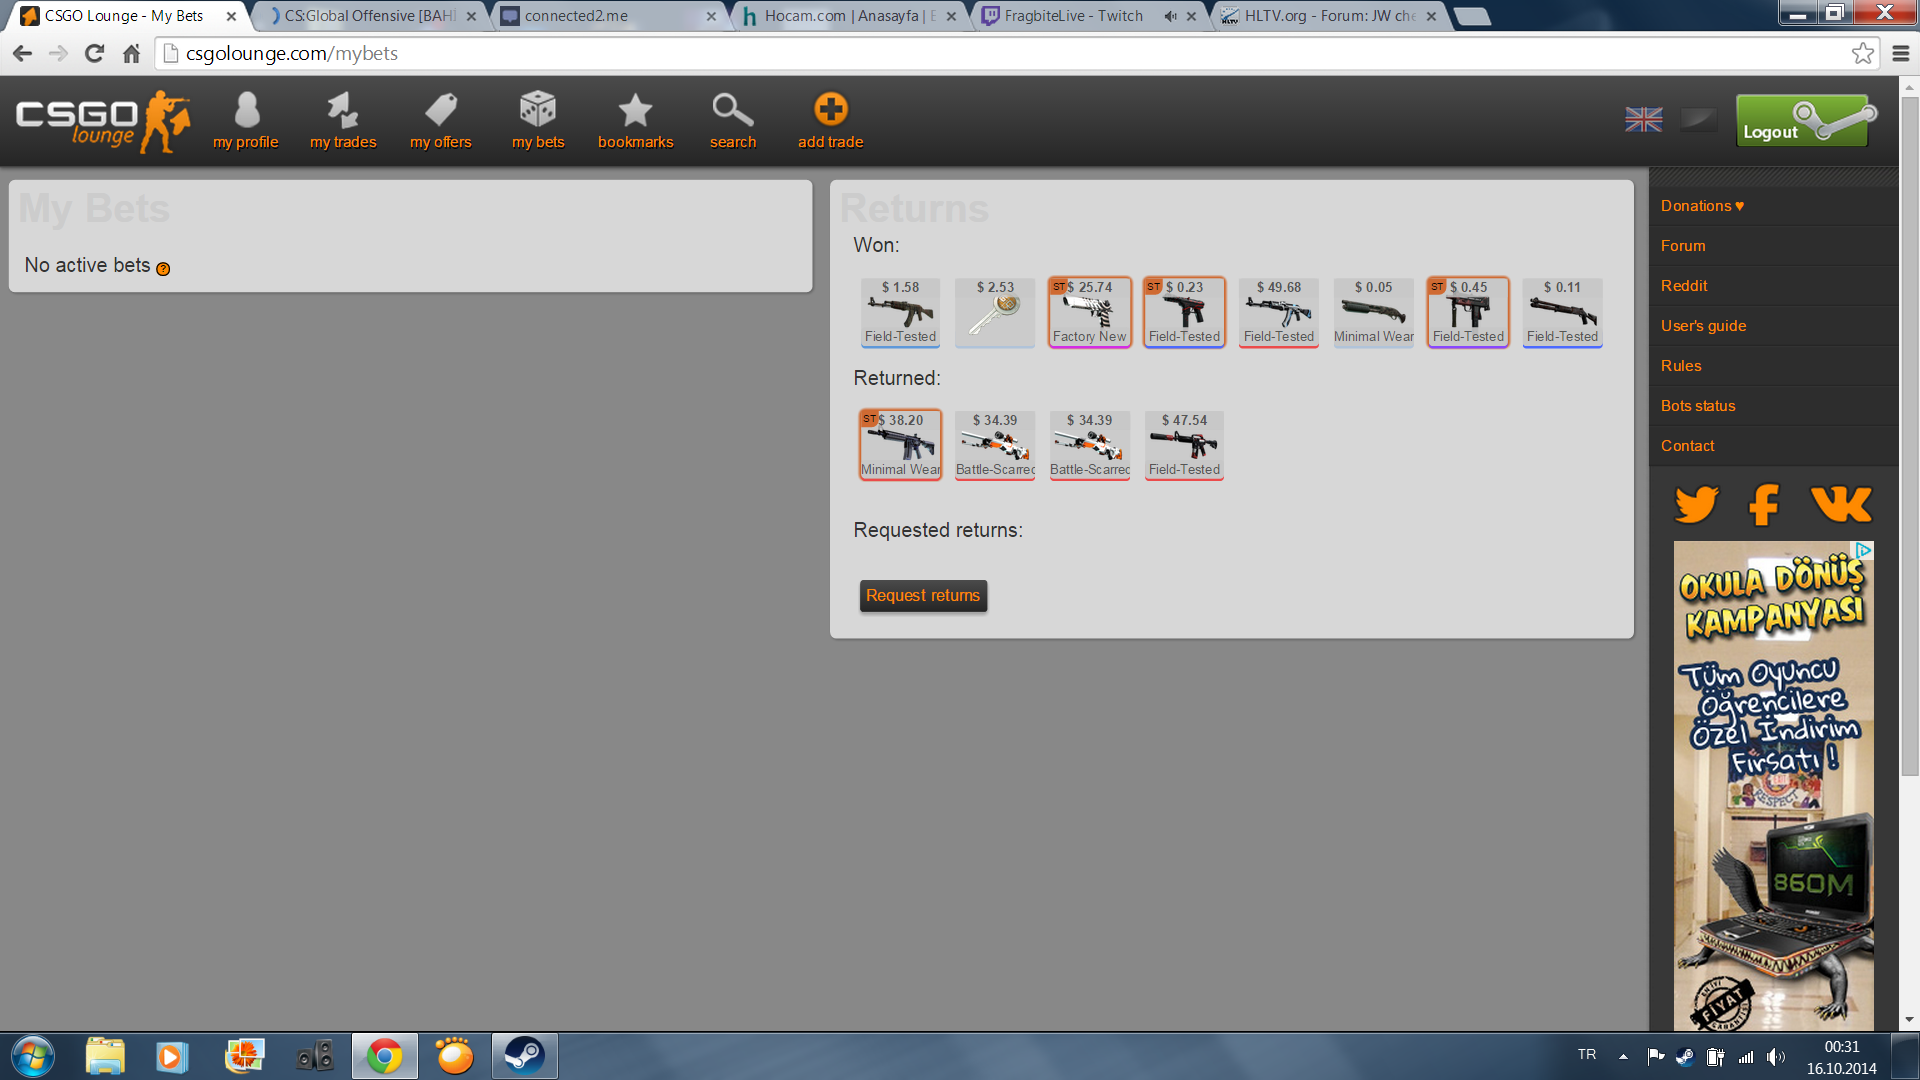This screenshot has height=1080, width=1920.
Task: Open the Windows Start menu
Action: tap(32, 1056)
